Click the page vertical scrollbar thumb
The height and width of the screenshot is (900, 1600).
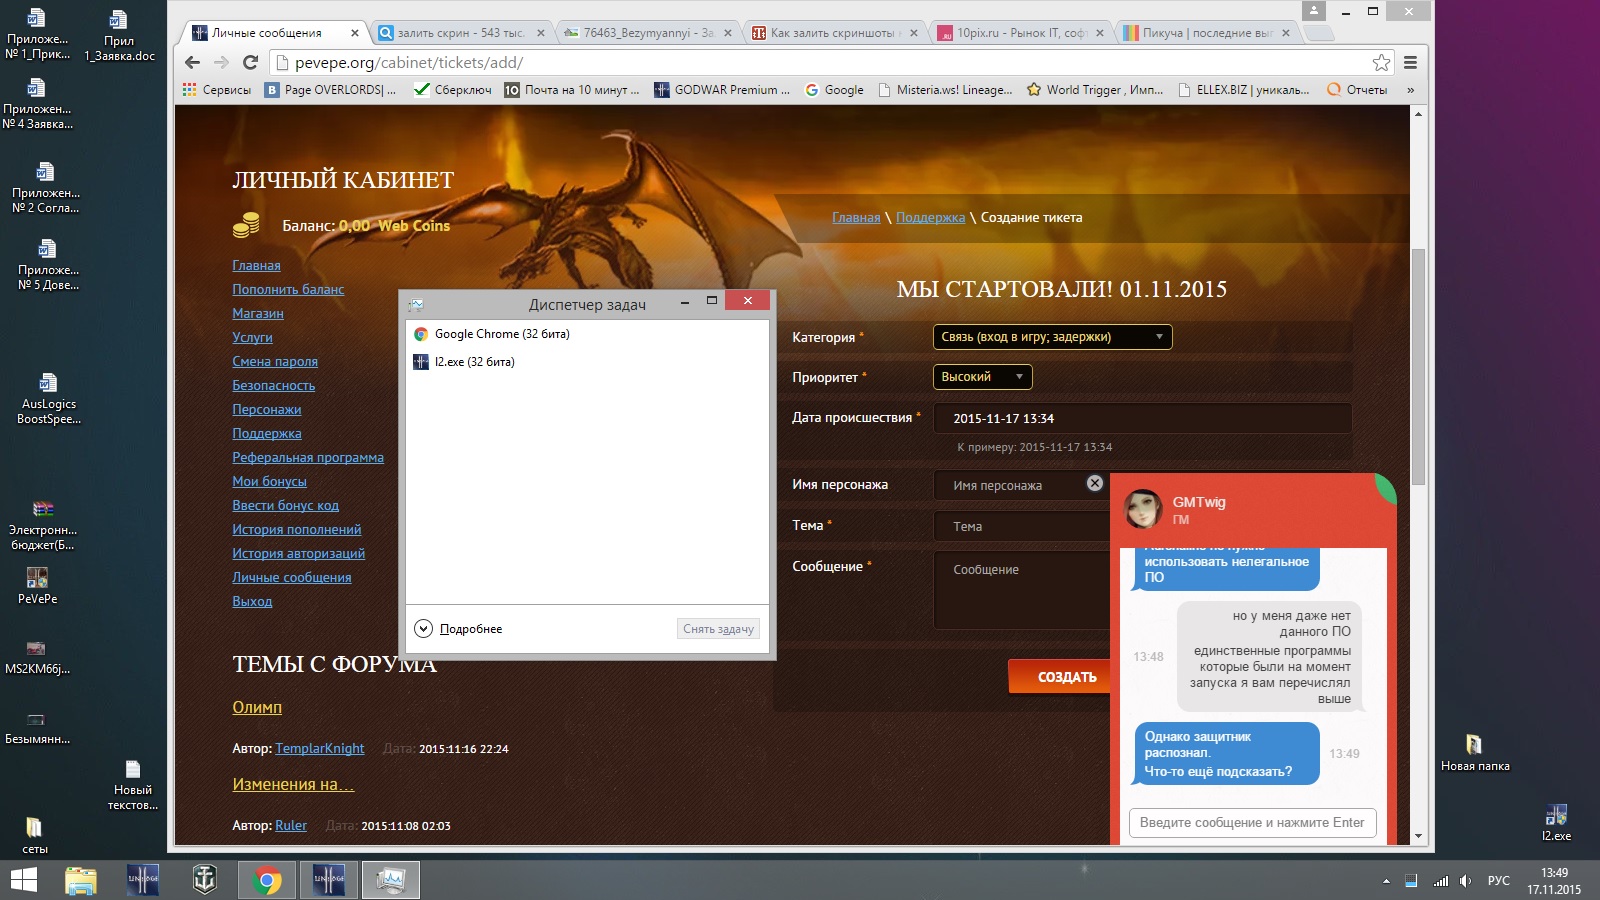(x=1418, y=365)
